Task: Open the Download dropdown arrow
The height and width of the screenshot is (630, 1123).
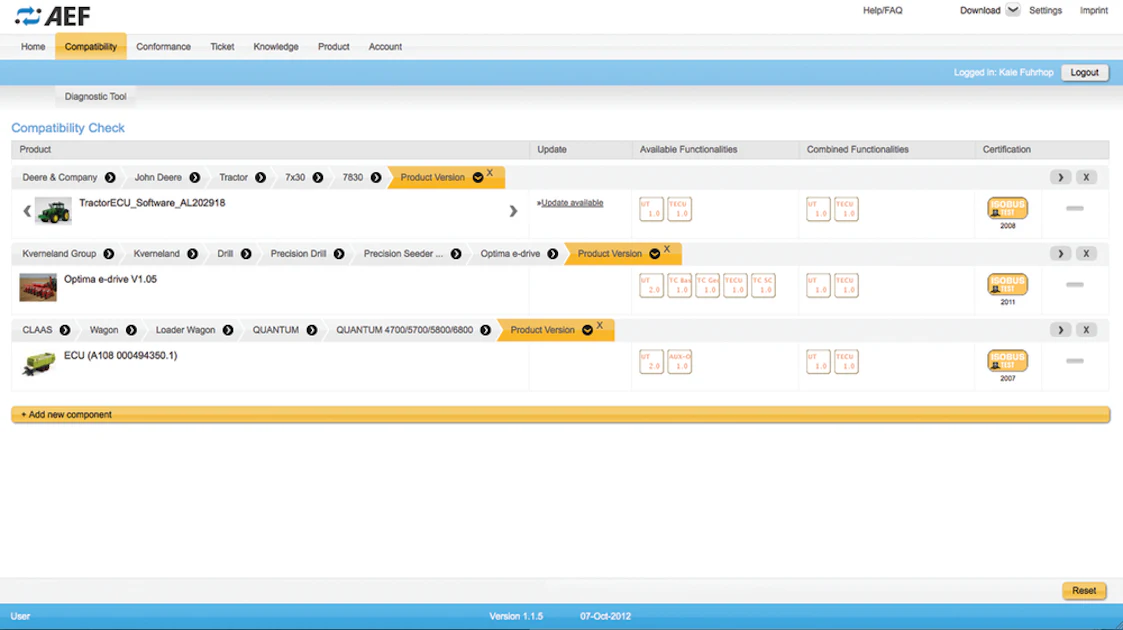Action: (1012, 10)
